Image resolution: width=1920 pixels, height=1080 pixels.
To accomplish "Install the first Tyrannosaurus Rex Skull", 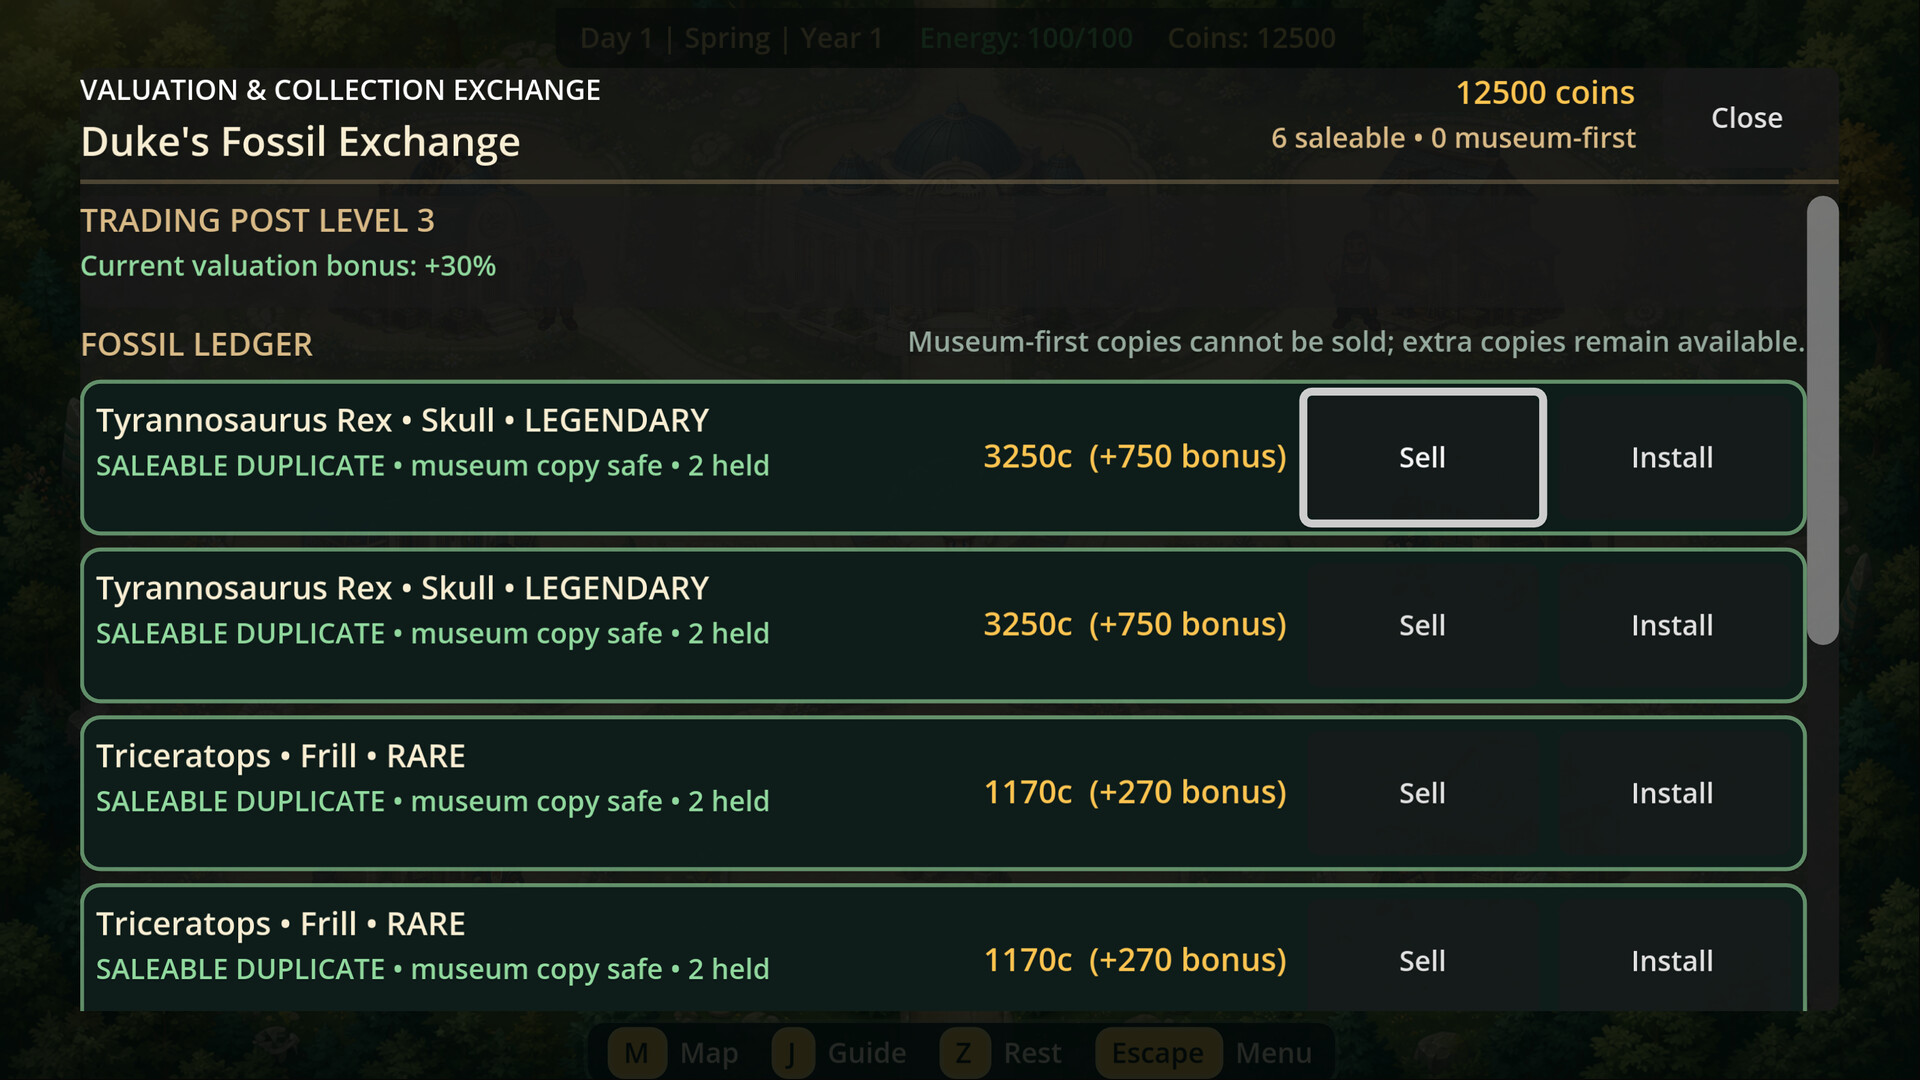I will [1672, 457].
